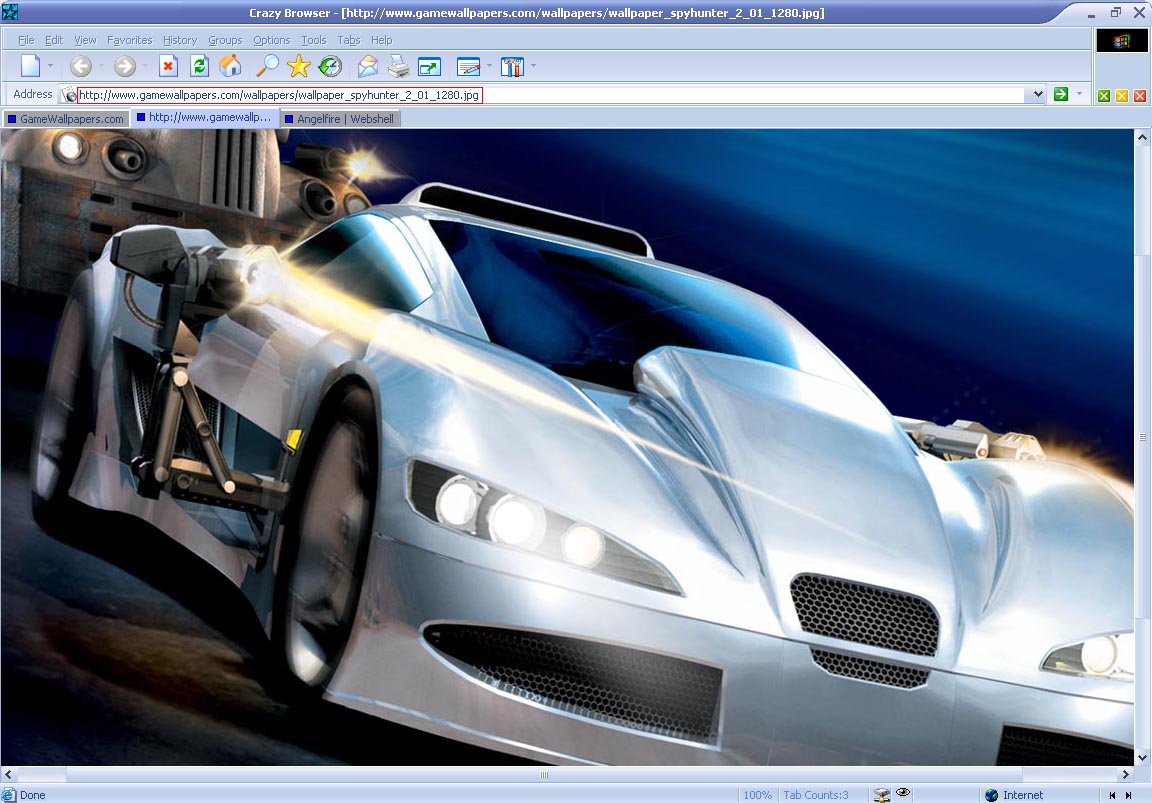The image size is (1152, 803).
Task: Toggle the eye icon in status bar
Action: click(903, 794)
